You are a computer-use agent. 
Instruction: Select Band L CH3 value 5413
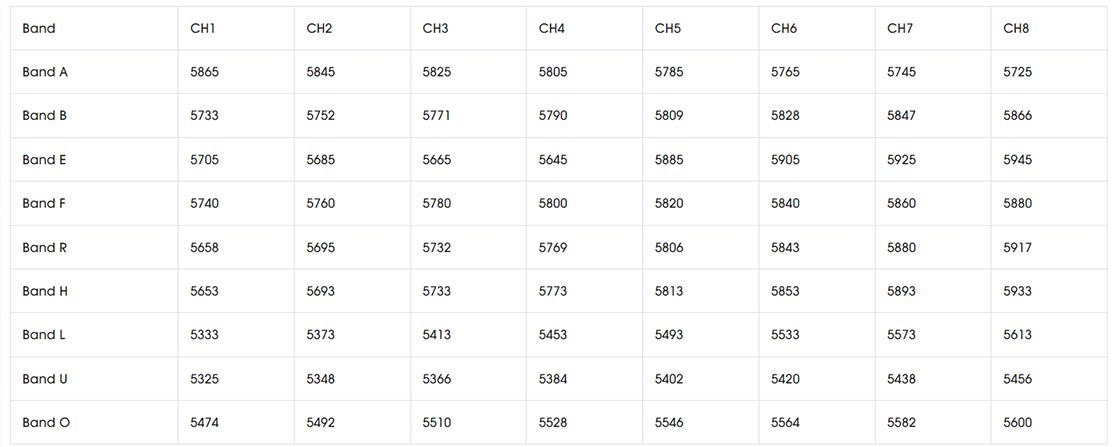point(436,335)
